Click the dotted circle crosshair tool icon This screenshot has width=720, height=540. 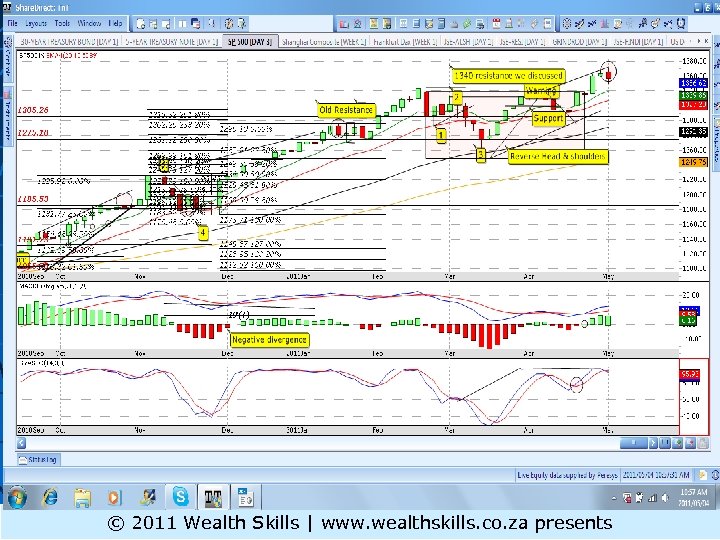click(x=567, y=23)
